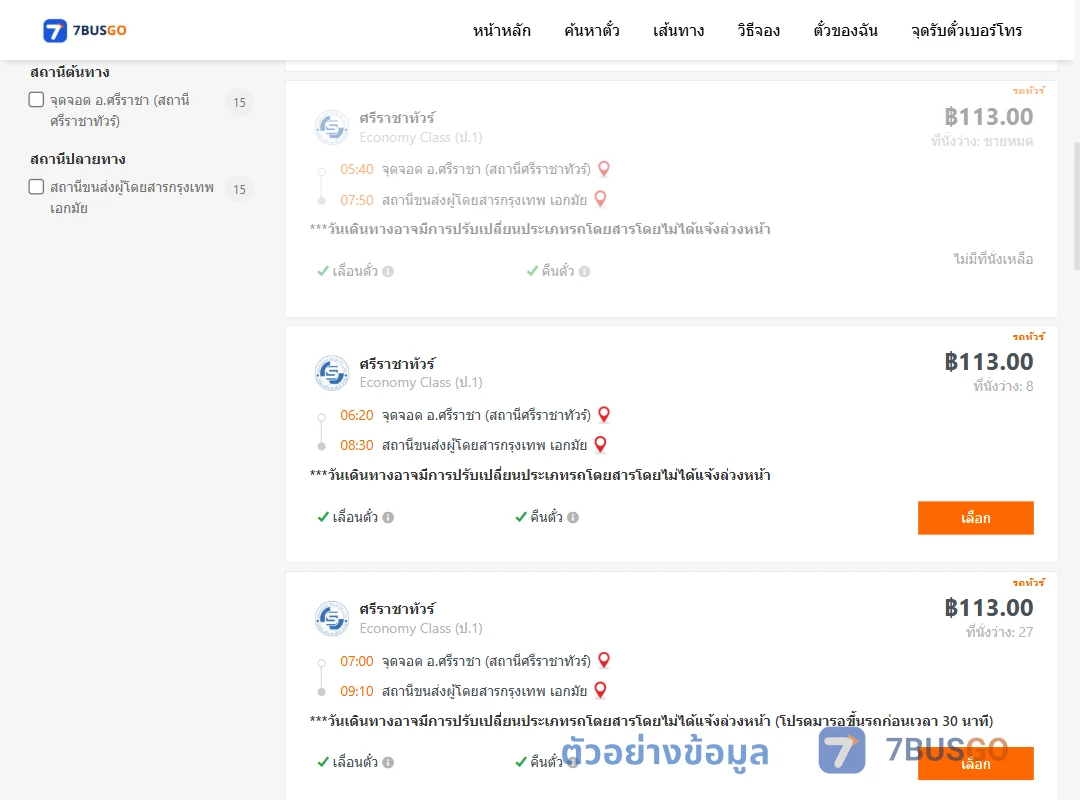Open จุดรับตั๋วเบอร์โทร menu item
1080x800 pixels.
click(966, 30)
